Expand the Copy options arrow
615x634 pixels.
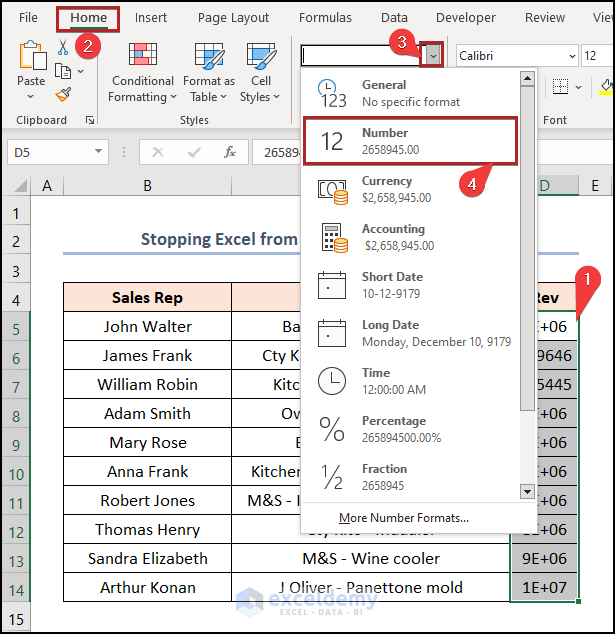click(x=80, y=72)
